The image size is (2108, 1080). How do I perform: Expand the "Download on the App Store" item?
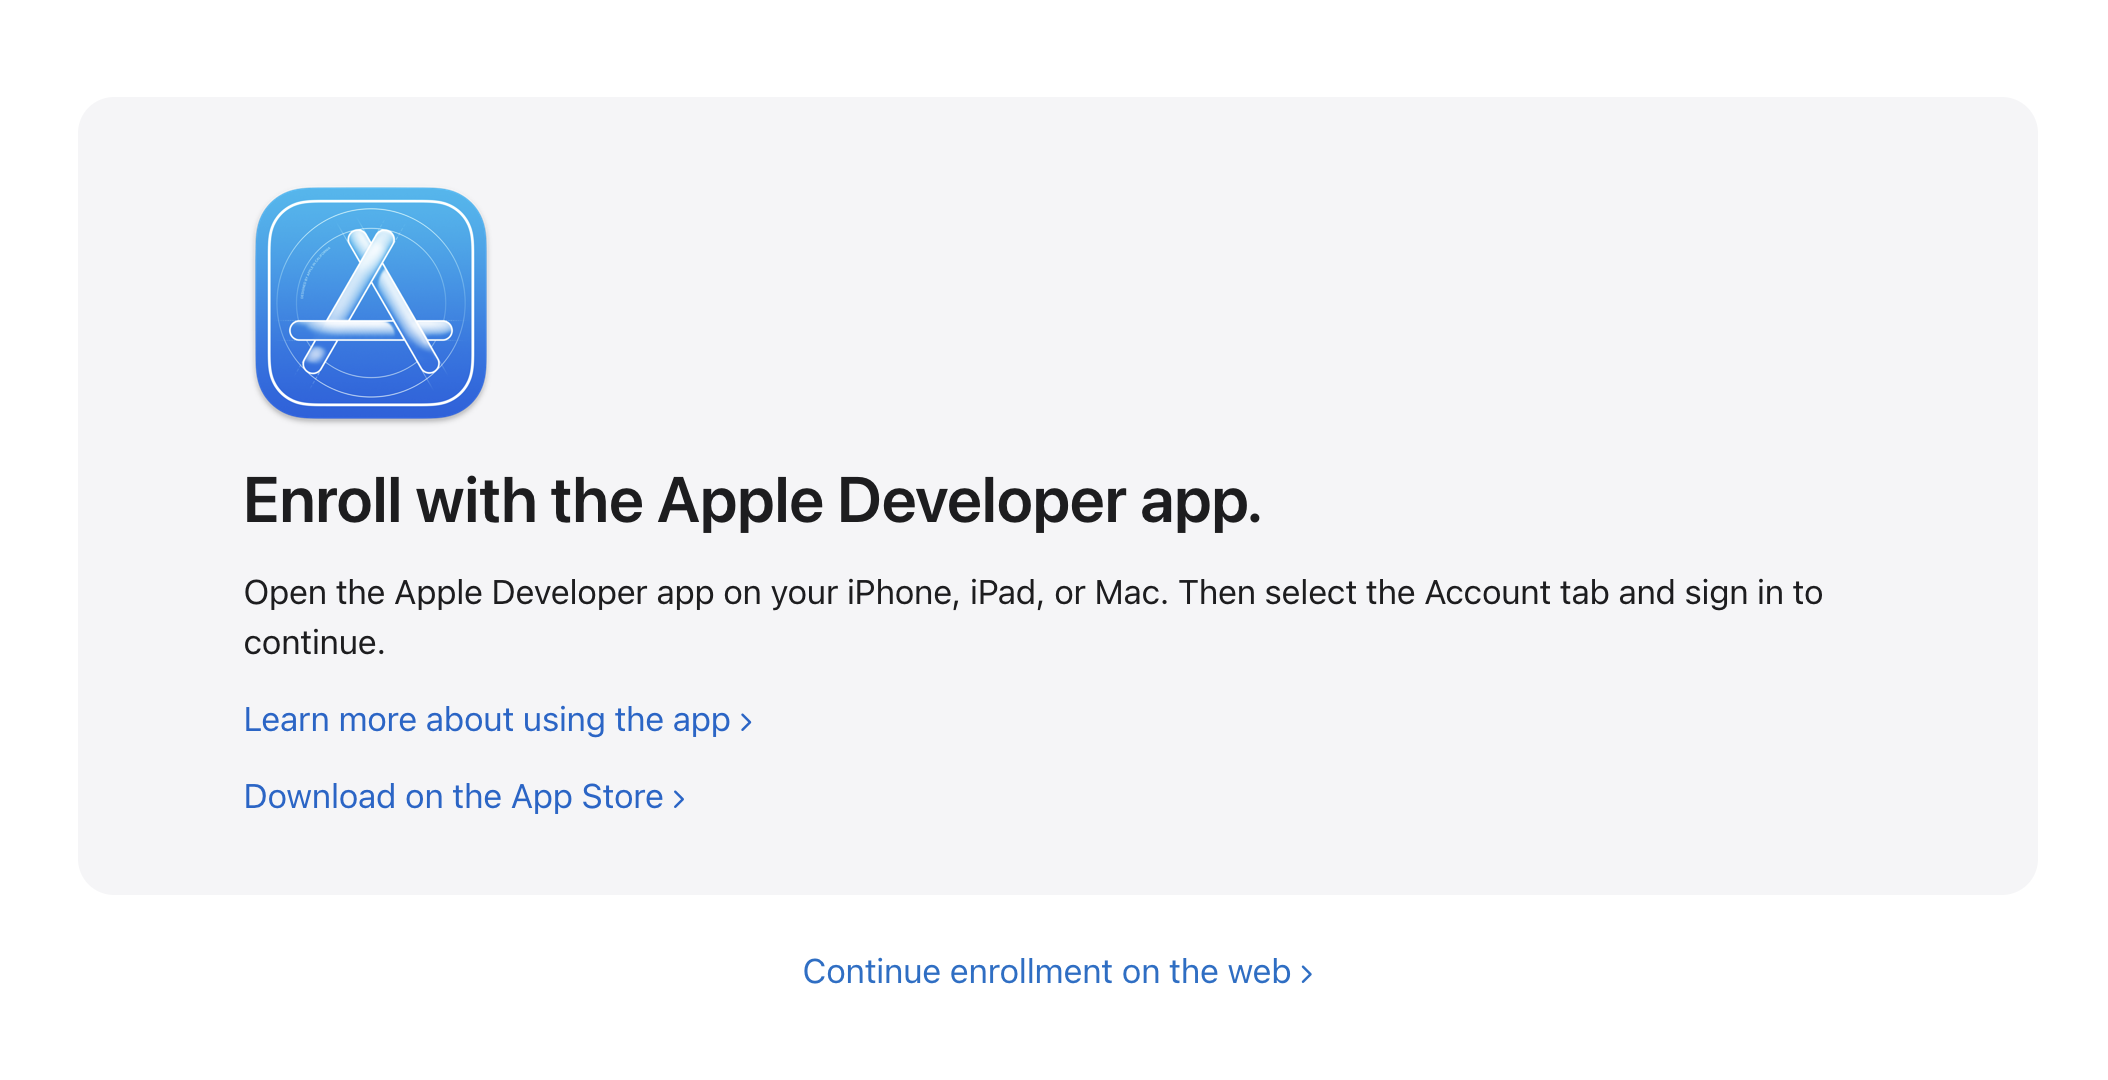tap(452, 797)
